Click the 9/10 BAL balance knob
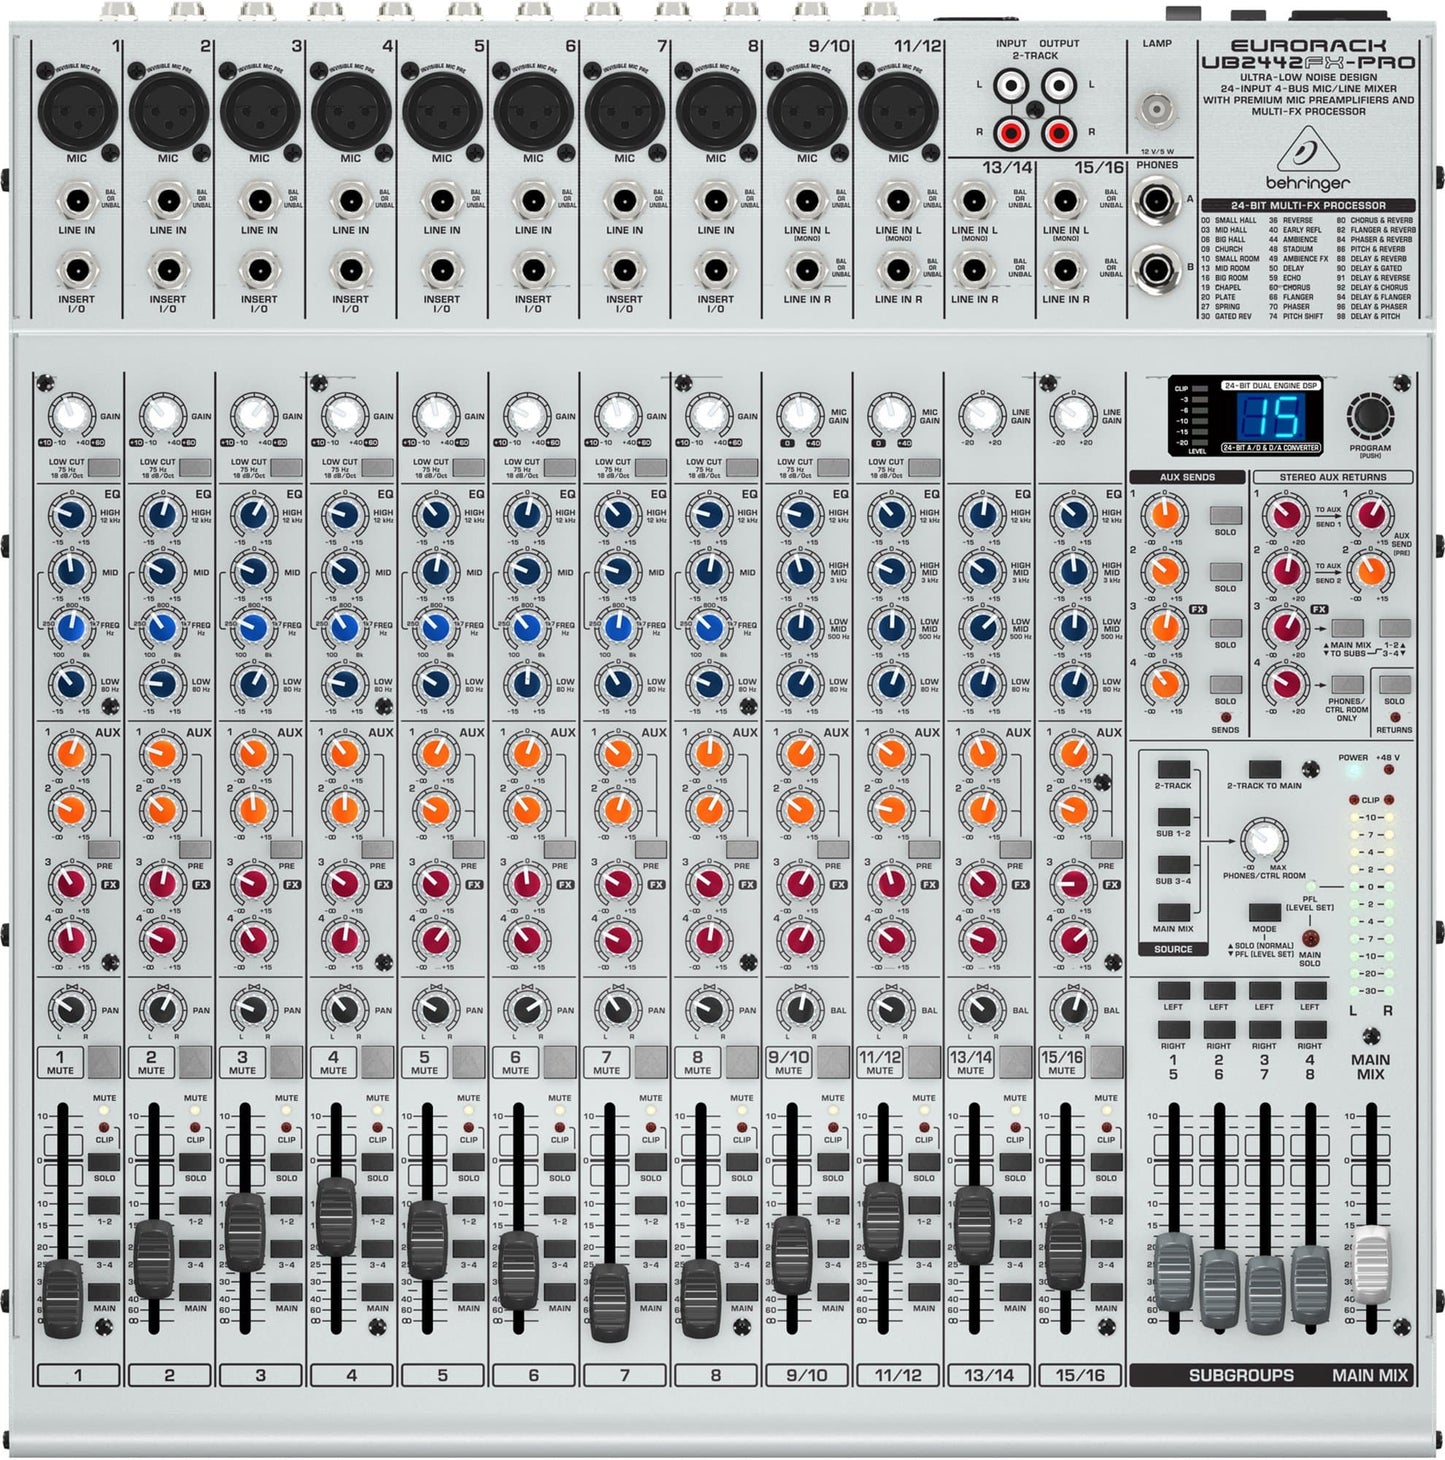1445x1460 pixels. tap(800, 1010)
